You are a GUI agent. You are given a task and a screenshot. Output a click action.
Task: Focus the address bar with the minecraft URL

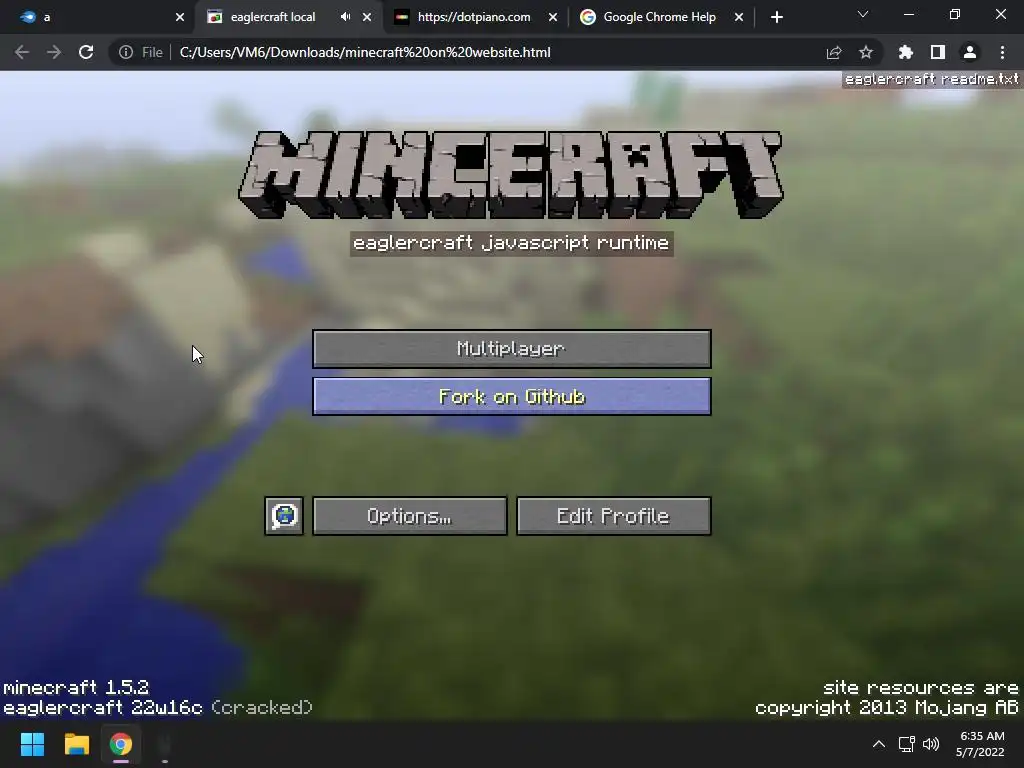tap(364, 52)
